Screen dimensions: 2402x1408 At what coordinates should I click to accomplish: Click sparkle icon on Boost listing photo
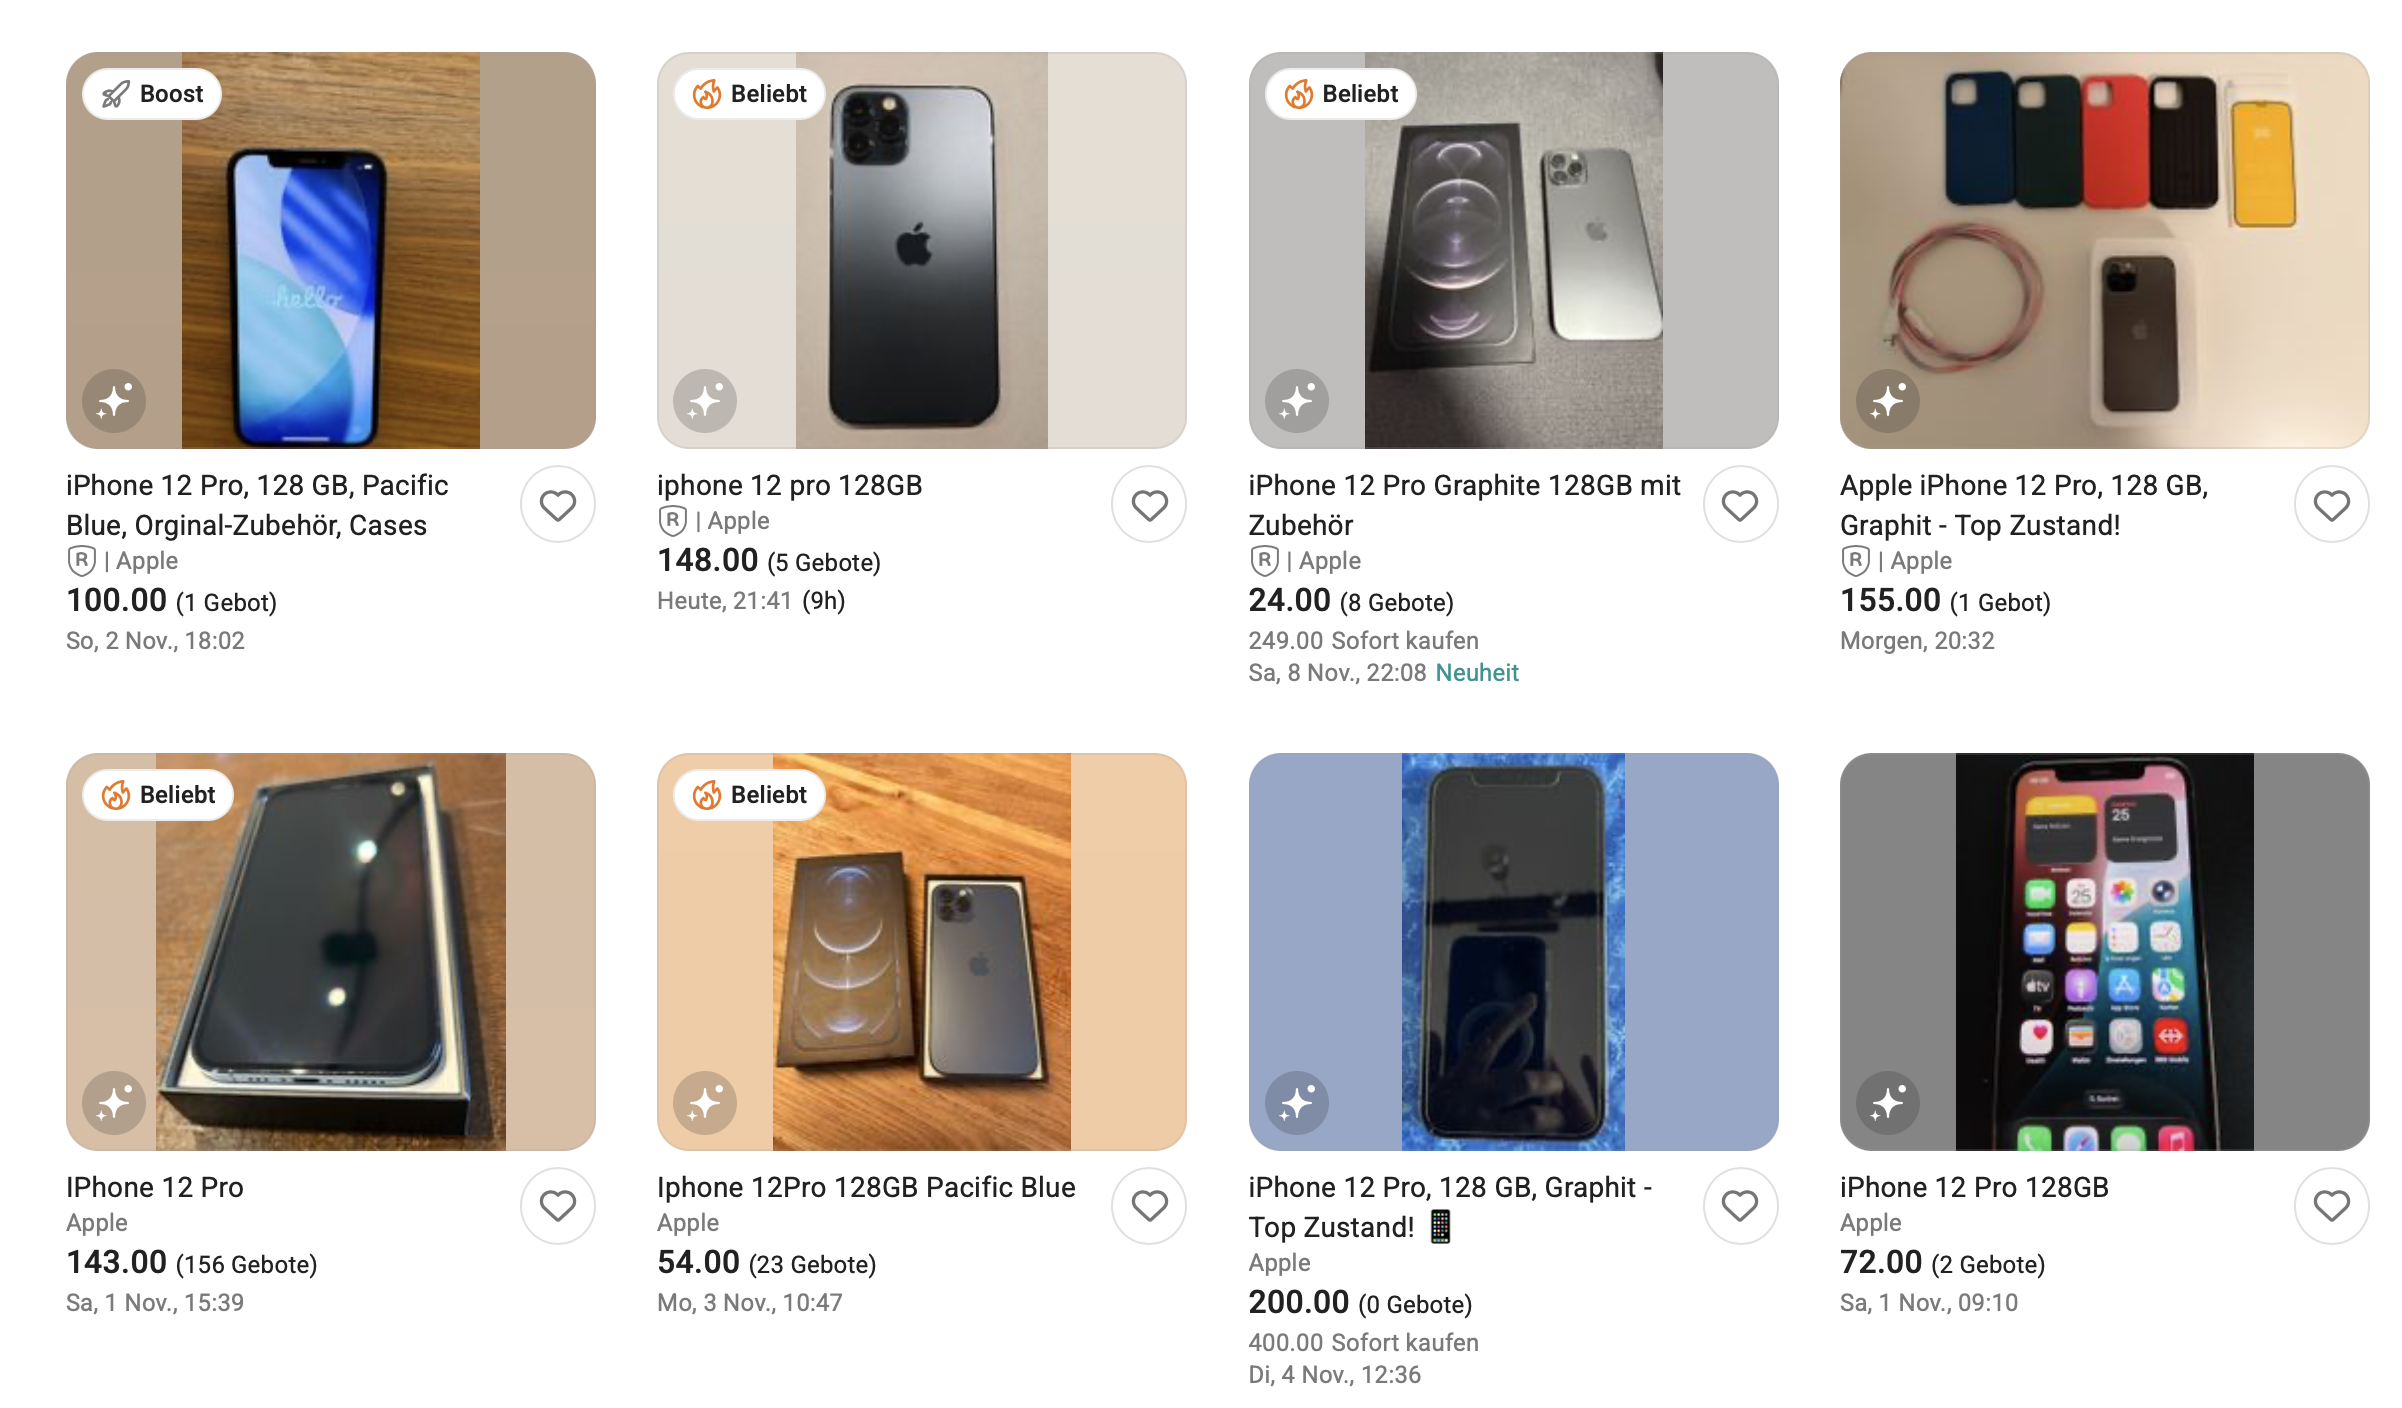pyautogui.click(x=114, y=401)
